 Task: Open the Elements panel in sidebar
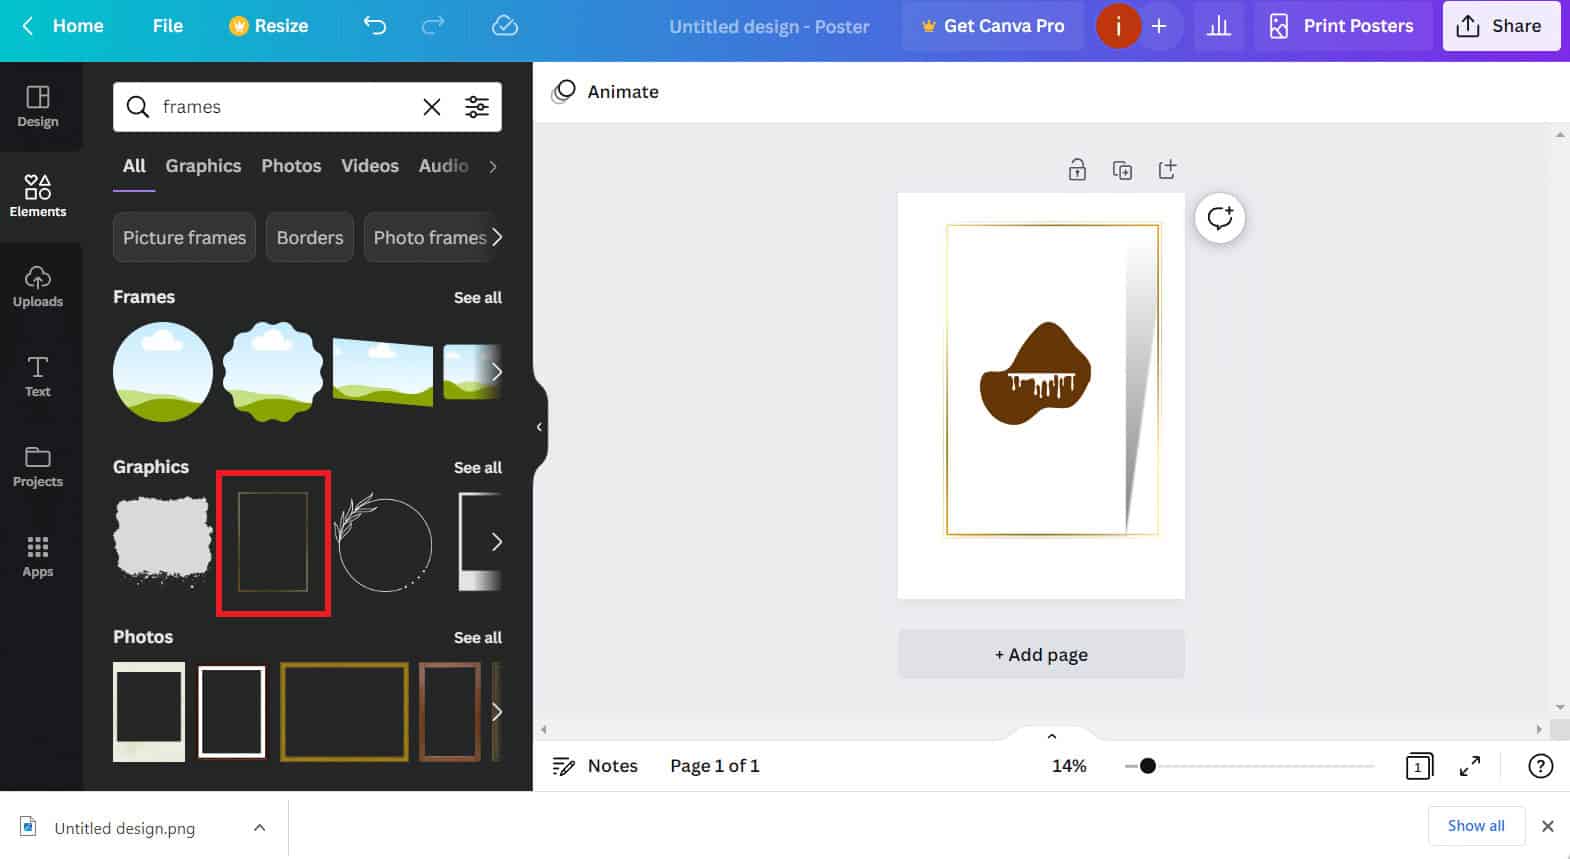tap(38, 196)
